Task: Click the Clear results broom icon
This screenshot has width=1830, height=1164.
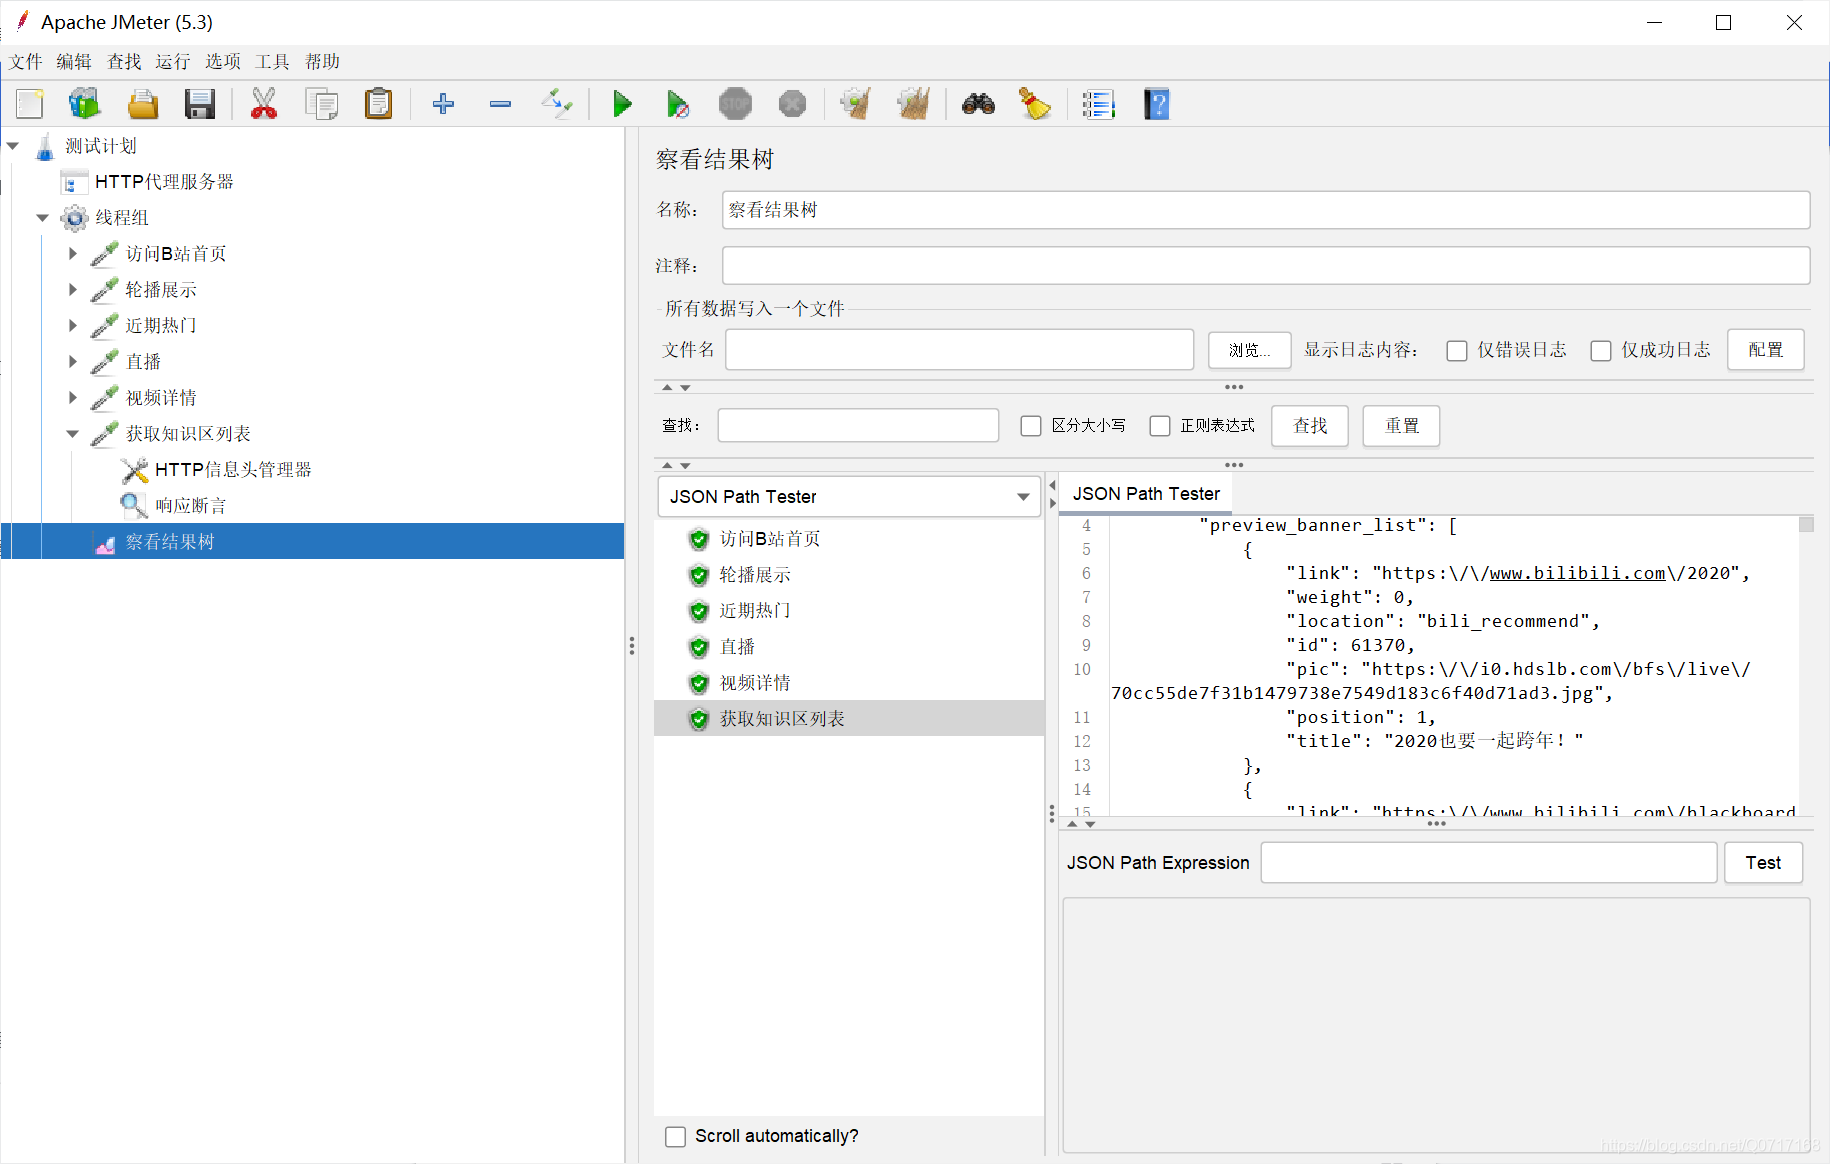Action: [856, 104]
